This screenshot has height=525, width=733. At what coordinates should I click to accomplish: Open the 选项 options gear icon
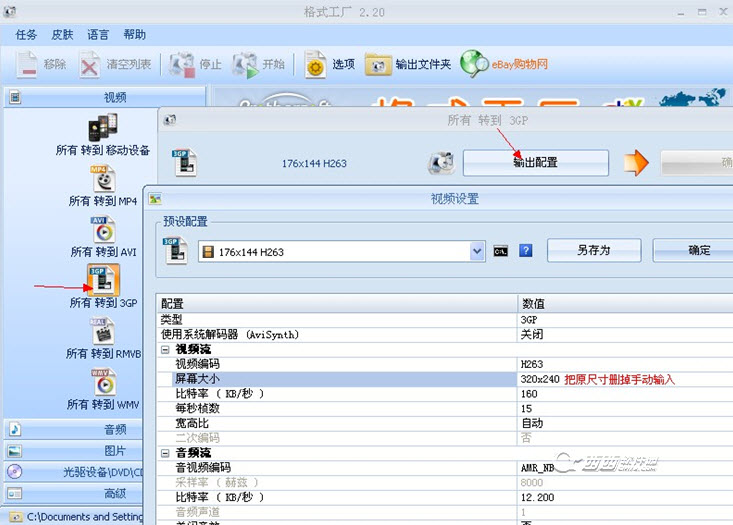pyautogui.click(x=316, y=65)
